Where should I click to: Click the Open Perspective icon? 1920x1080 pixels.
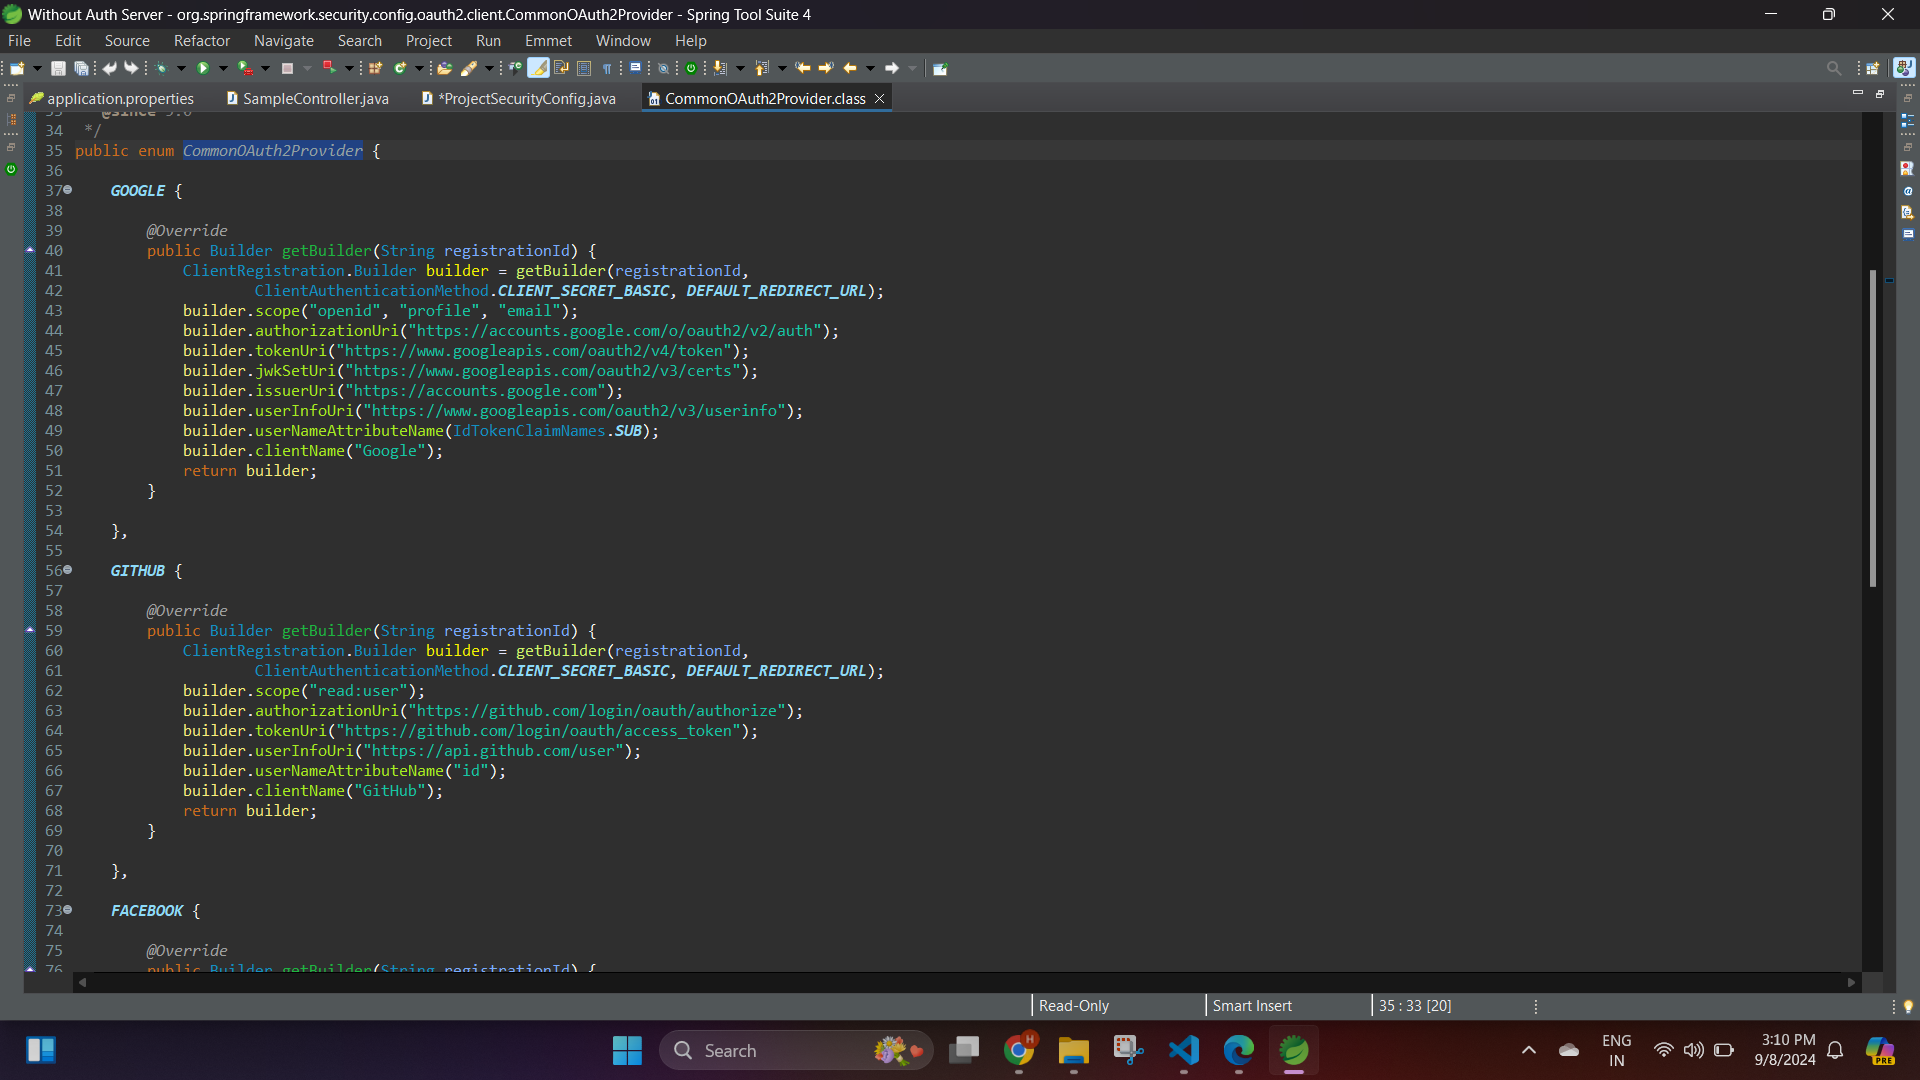tap(1873, 68)
